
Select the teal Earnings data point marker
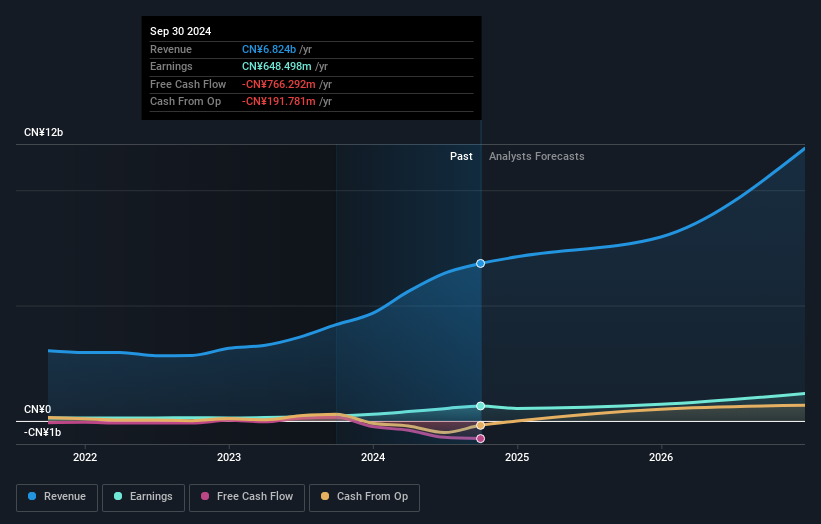[480, 406]
